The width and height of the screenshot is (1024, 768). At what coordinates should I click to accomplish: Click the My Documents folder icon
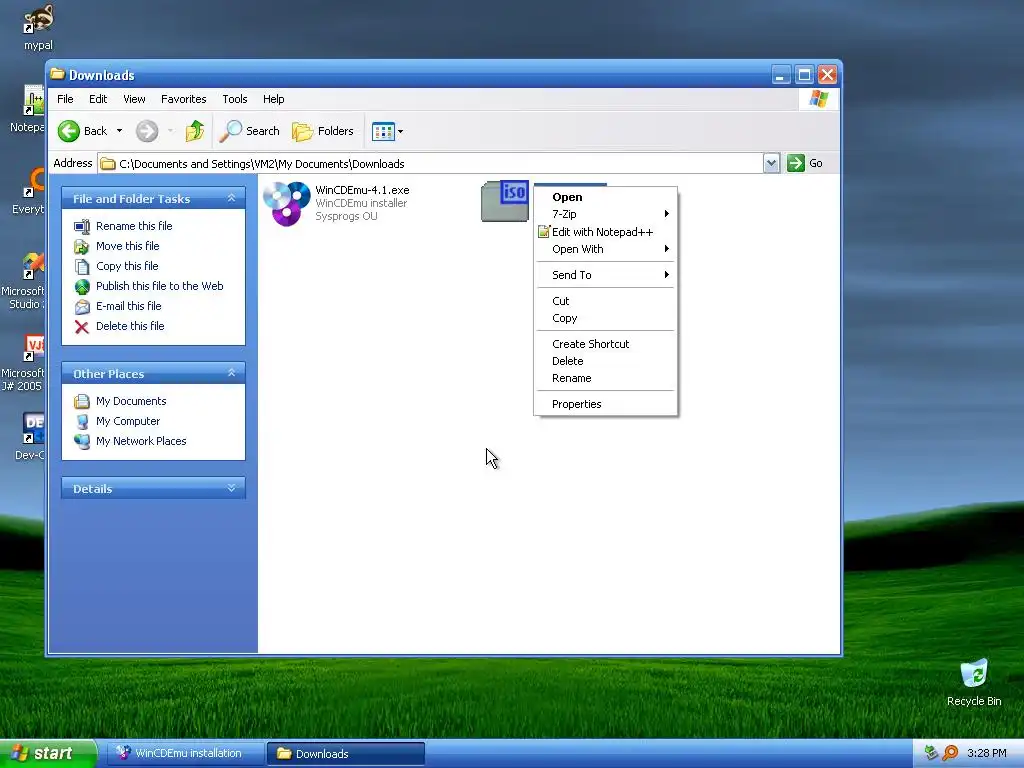pos(82,402)
